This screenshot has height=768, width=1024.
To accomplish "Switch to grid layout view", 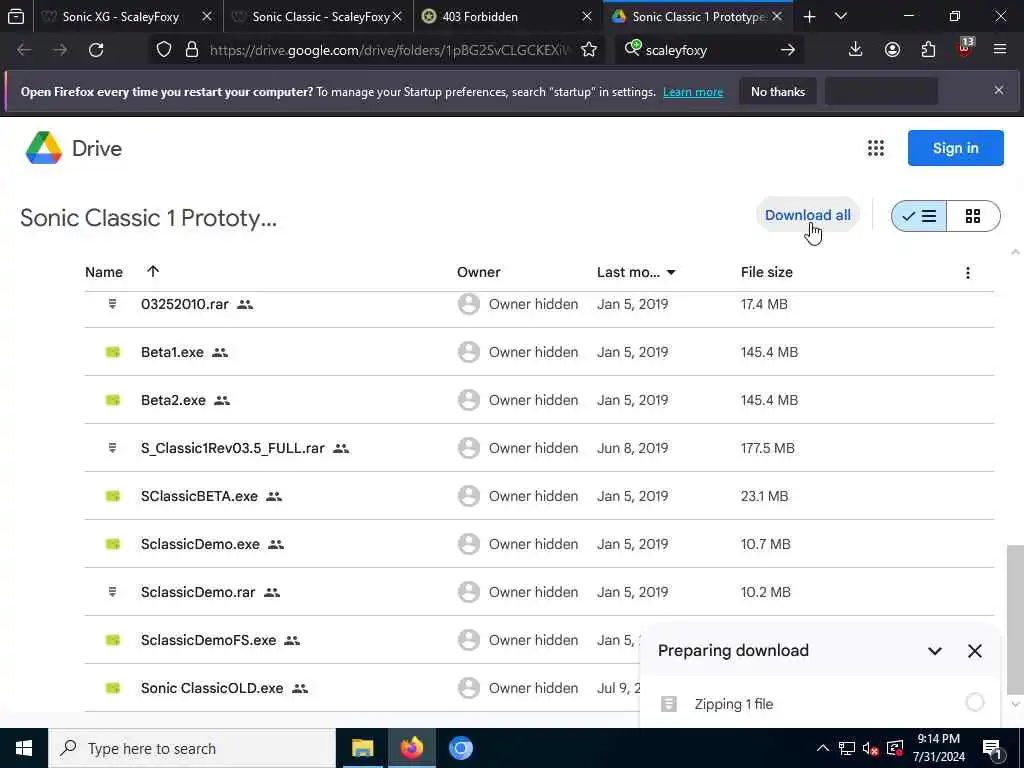I will coord(973,216).
